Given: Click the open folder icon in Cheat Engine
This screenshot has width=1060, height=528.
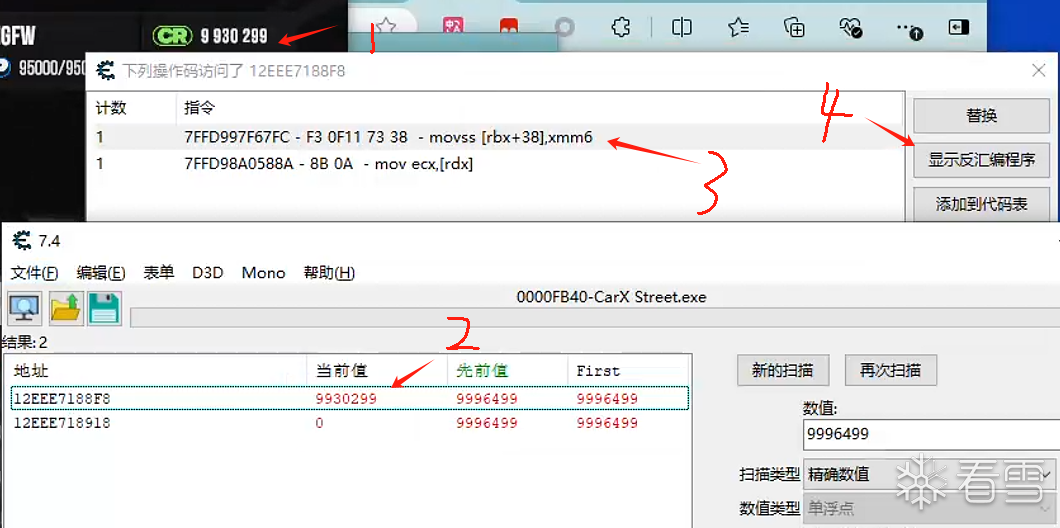Looking at the screenshot, I should [x=66, y=308].
